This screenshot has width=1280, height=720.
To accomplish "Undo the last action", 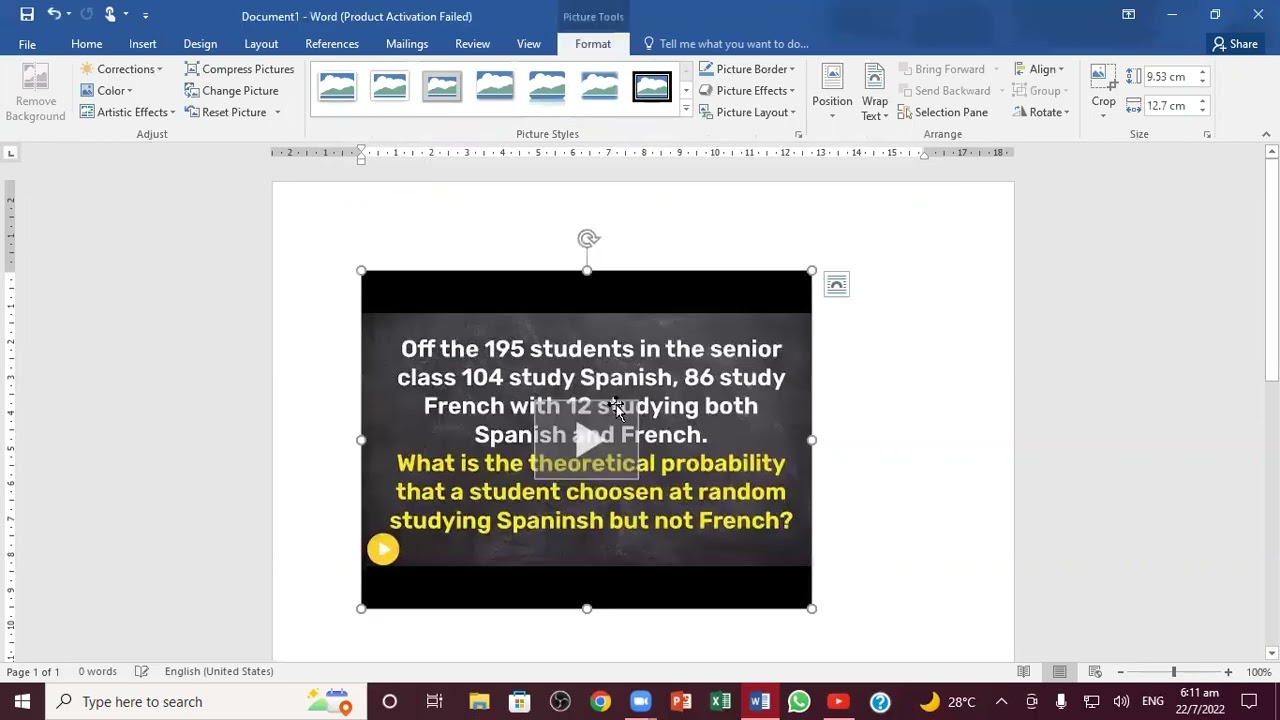I will coord(54,15).
